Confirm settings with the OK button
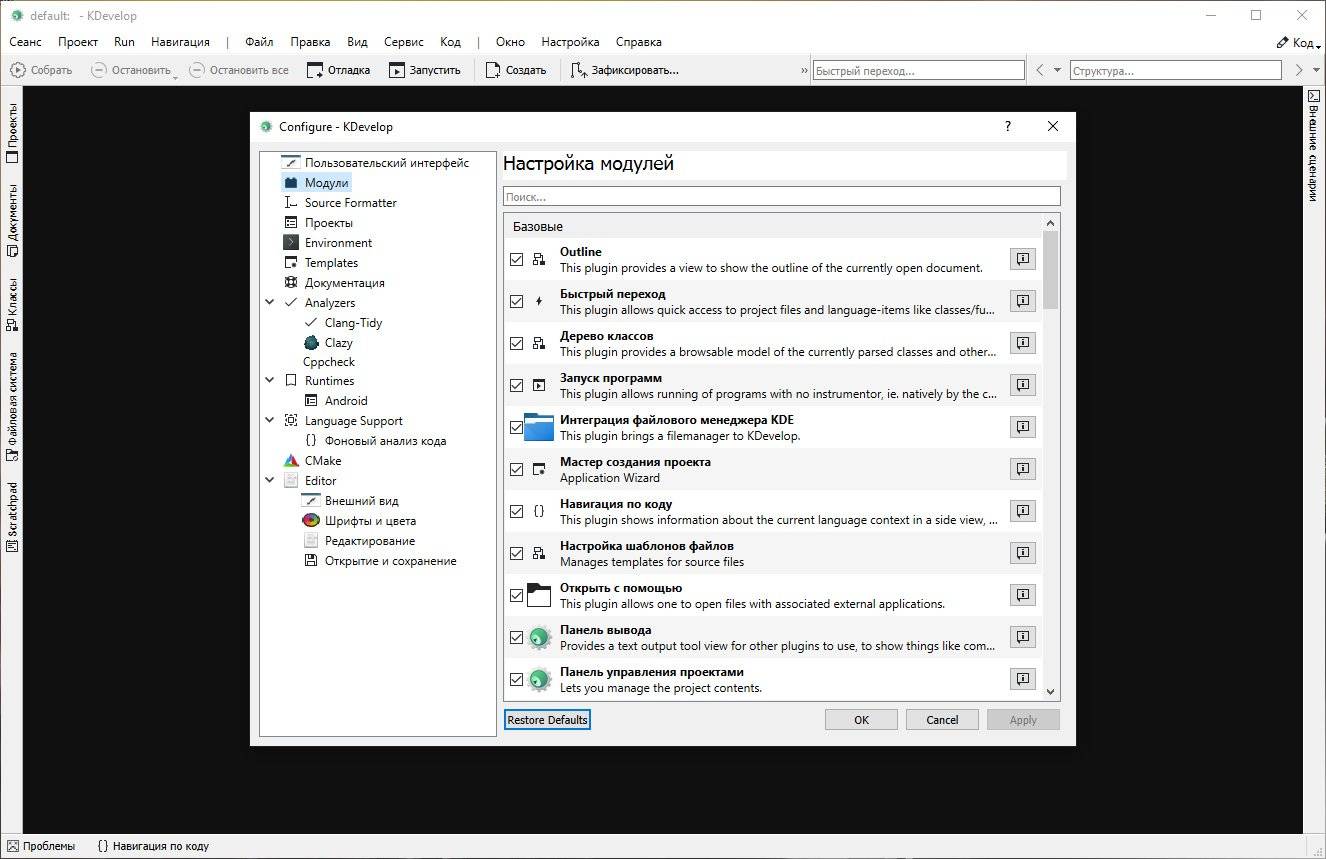The height and width of the screenshot is (859, 1326). tap(861, 720)
